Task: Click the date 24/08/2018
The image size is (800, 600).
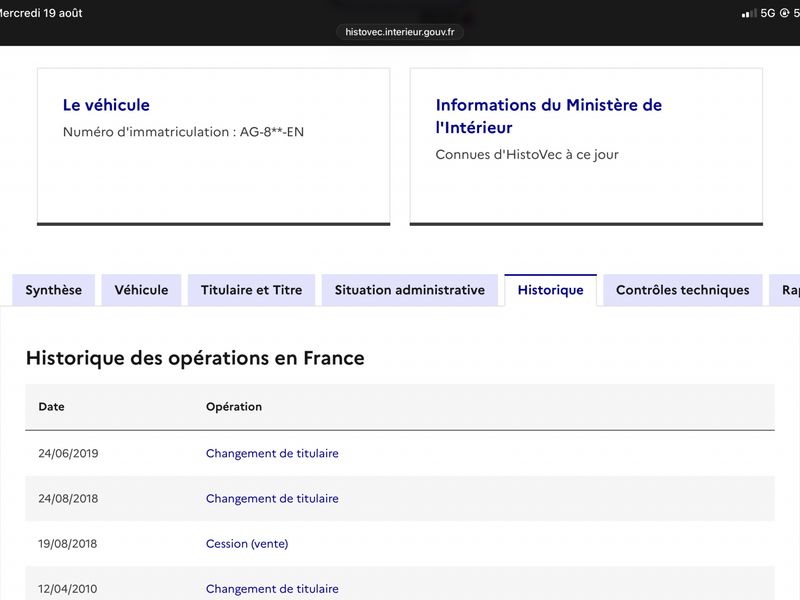Action: point(68,498)
